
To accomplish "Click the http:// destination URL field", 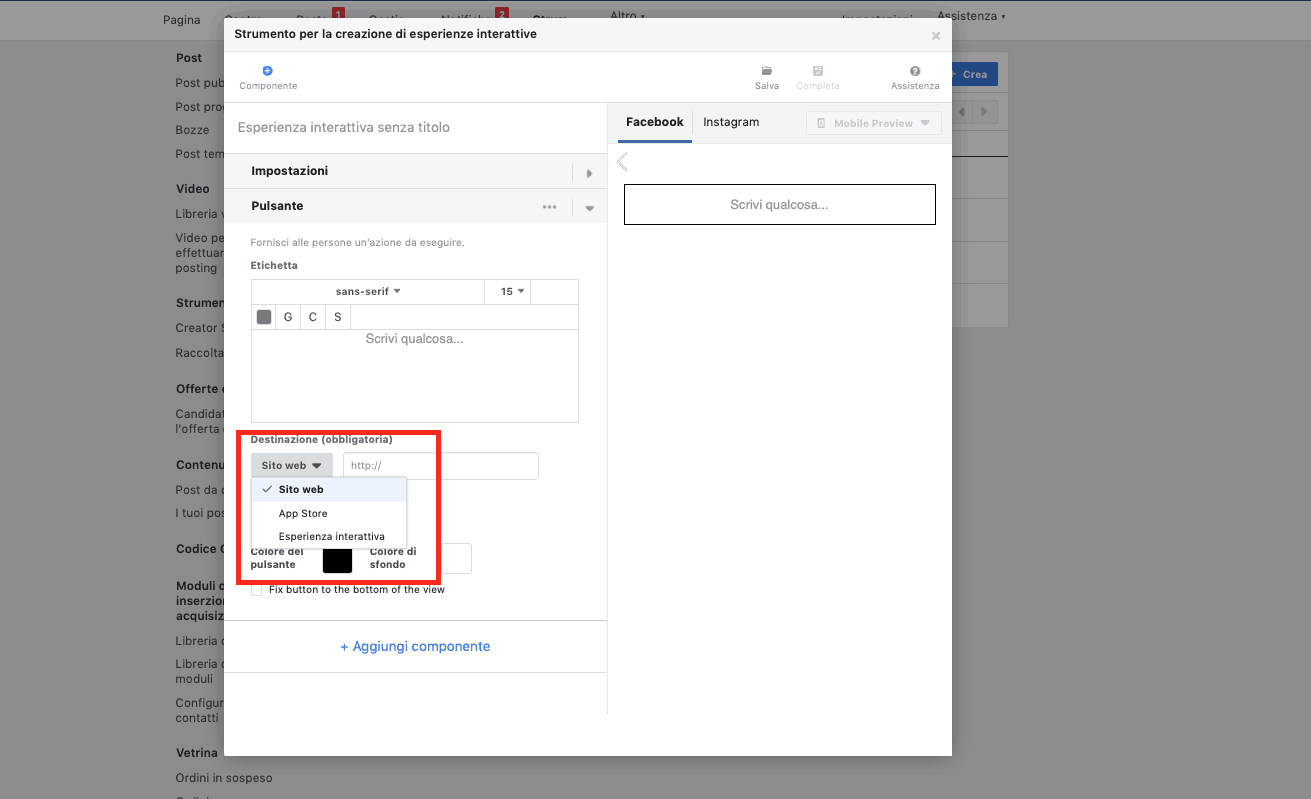I will [x=441, y=466].
